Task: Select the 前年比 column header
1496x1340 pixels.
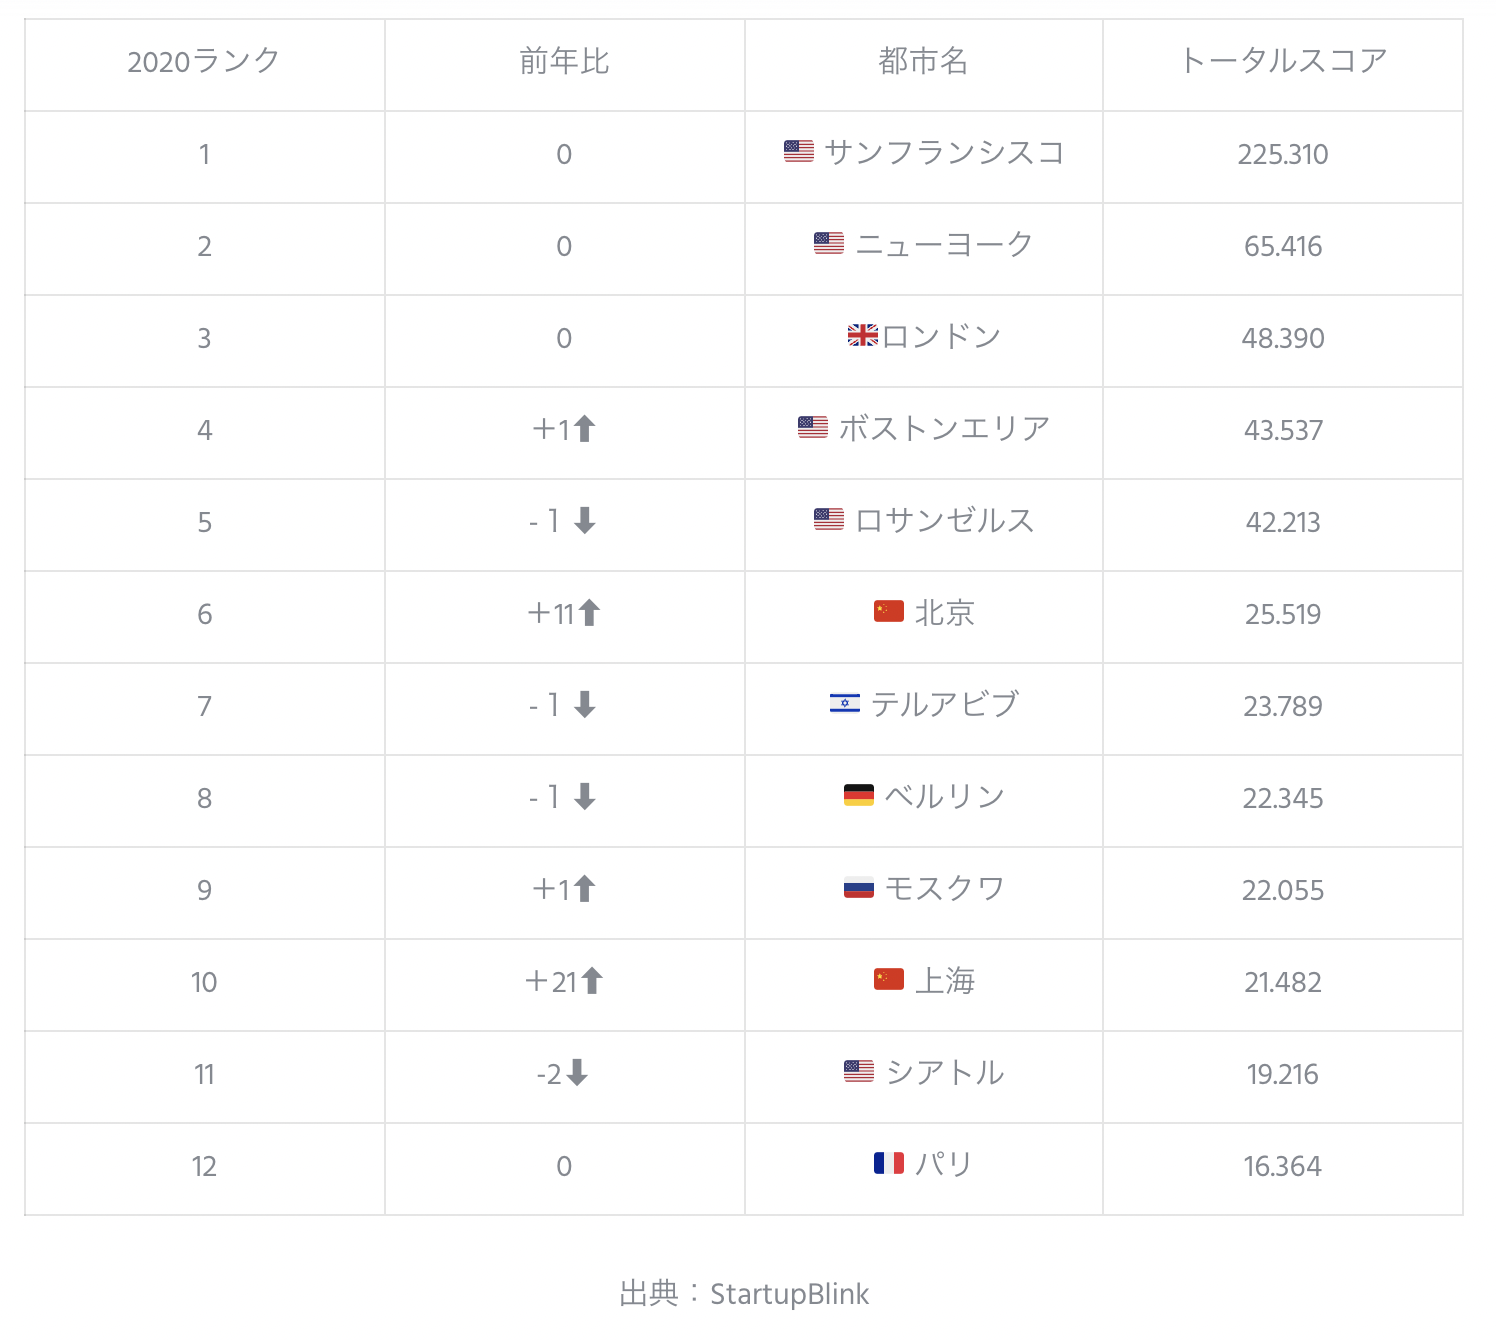Action: (564, 61)
